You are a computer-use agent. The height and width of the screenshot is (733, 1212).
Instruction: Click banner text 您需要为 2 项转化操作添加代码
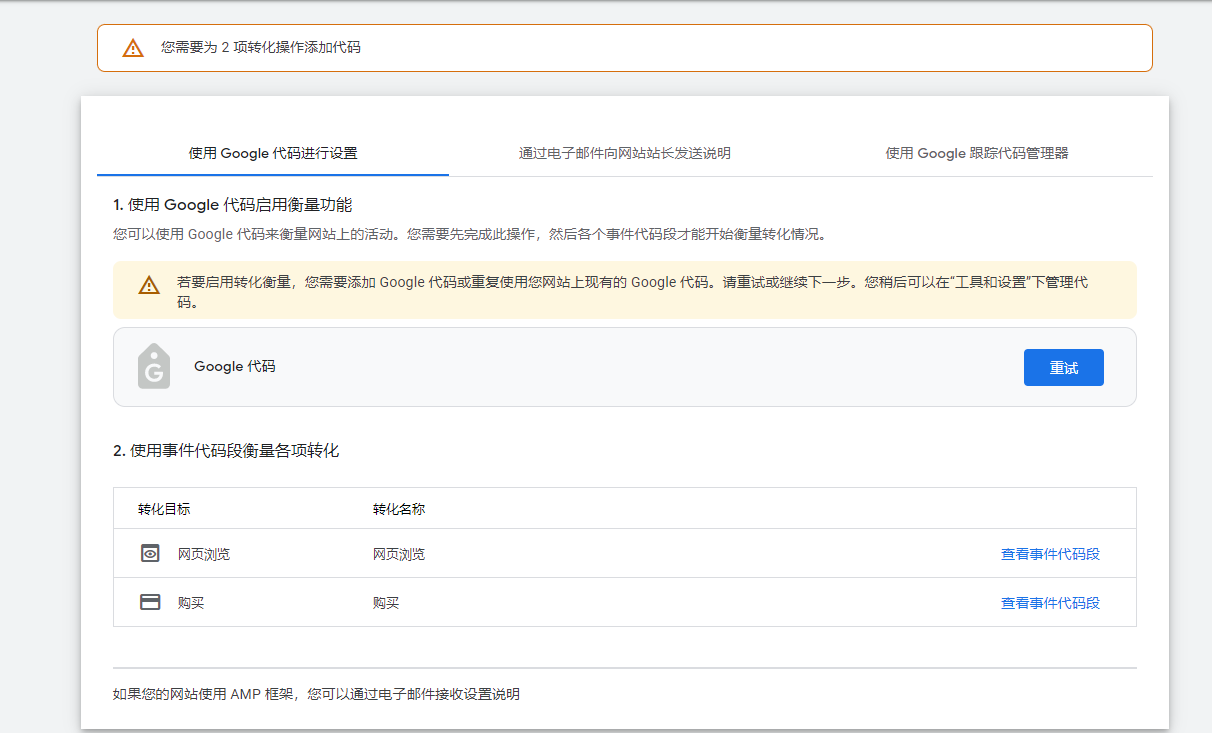[x=261, y=47]
